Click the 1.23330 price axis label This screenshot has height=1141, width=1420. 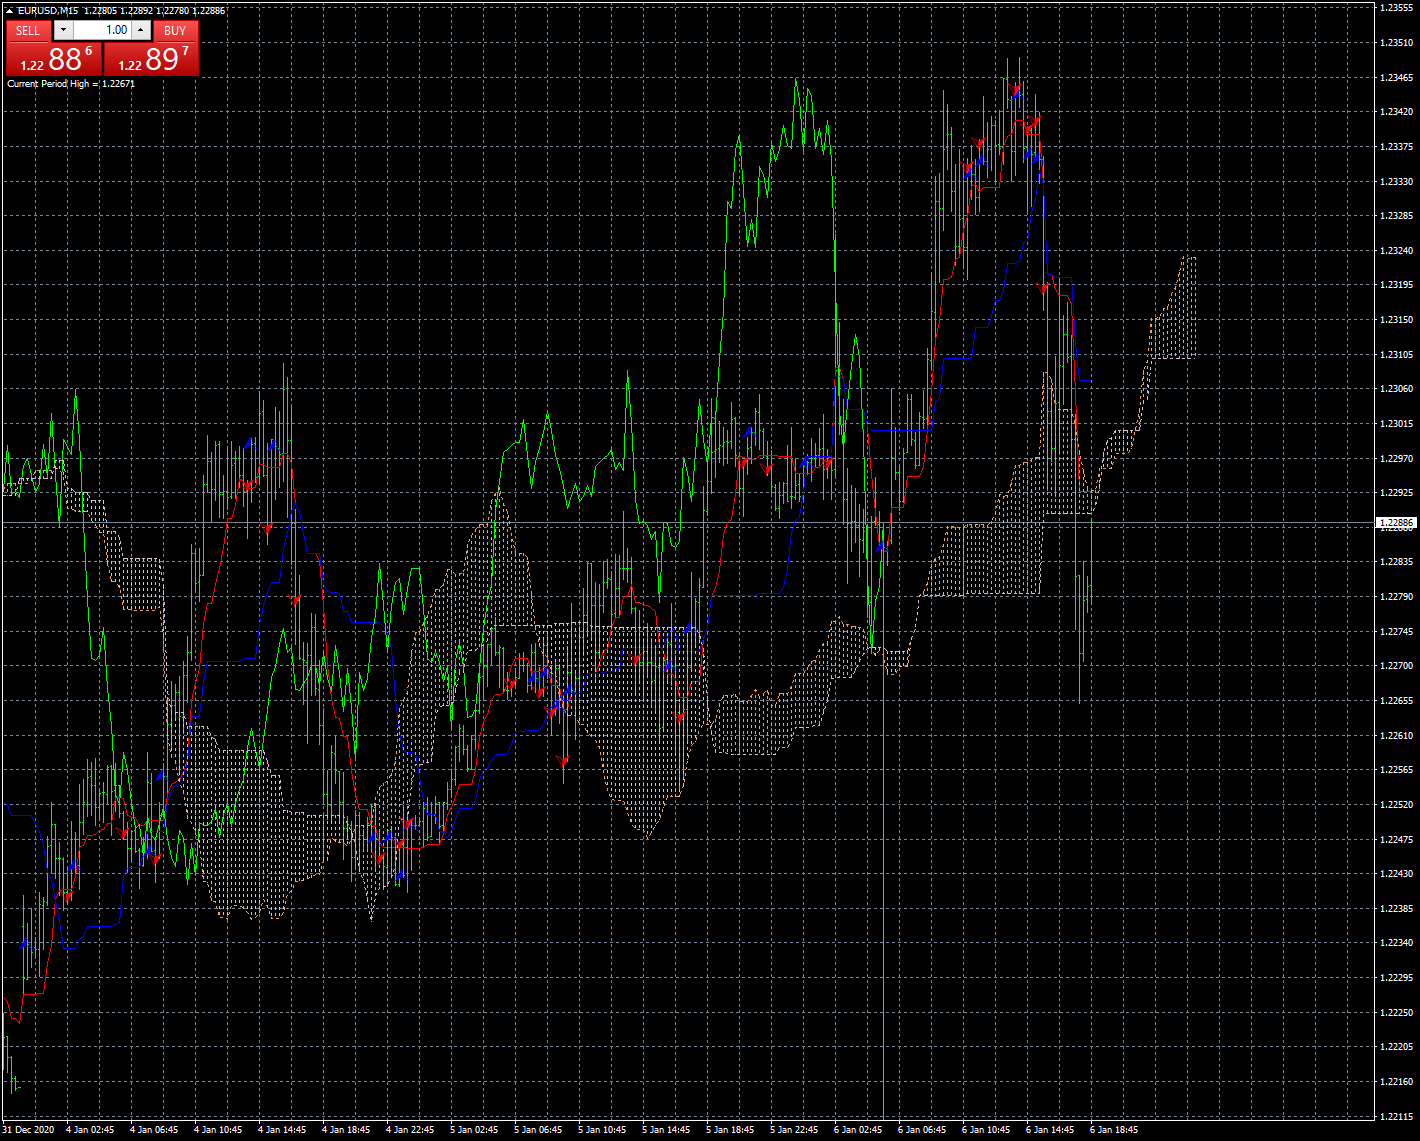pyautogui.click(x=1396, y=181)
